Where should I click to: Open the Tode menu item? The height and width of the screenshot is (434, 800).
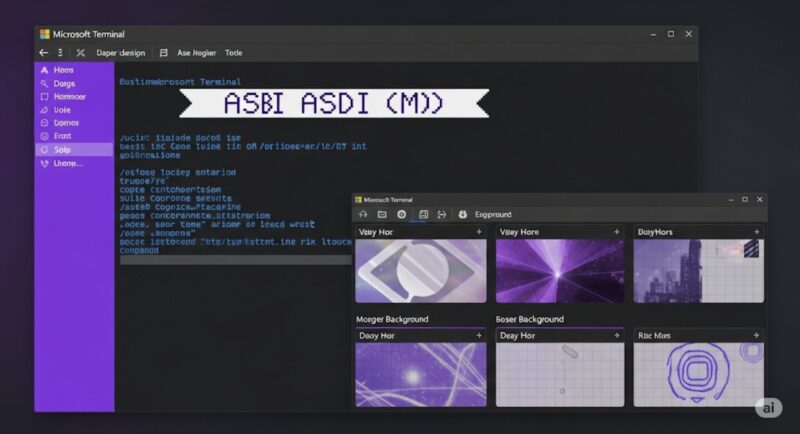point(233,53)
